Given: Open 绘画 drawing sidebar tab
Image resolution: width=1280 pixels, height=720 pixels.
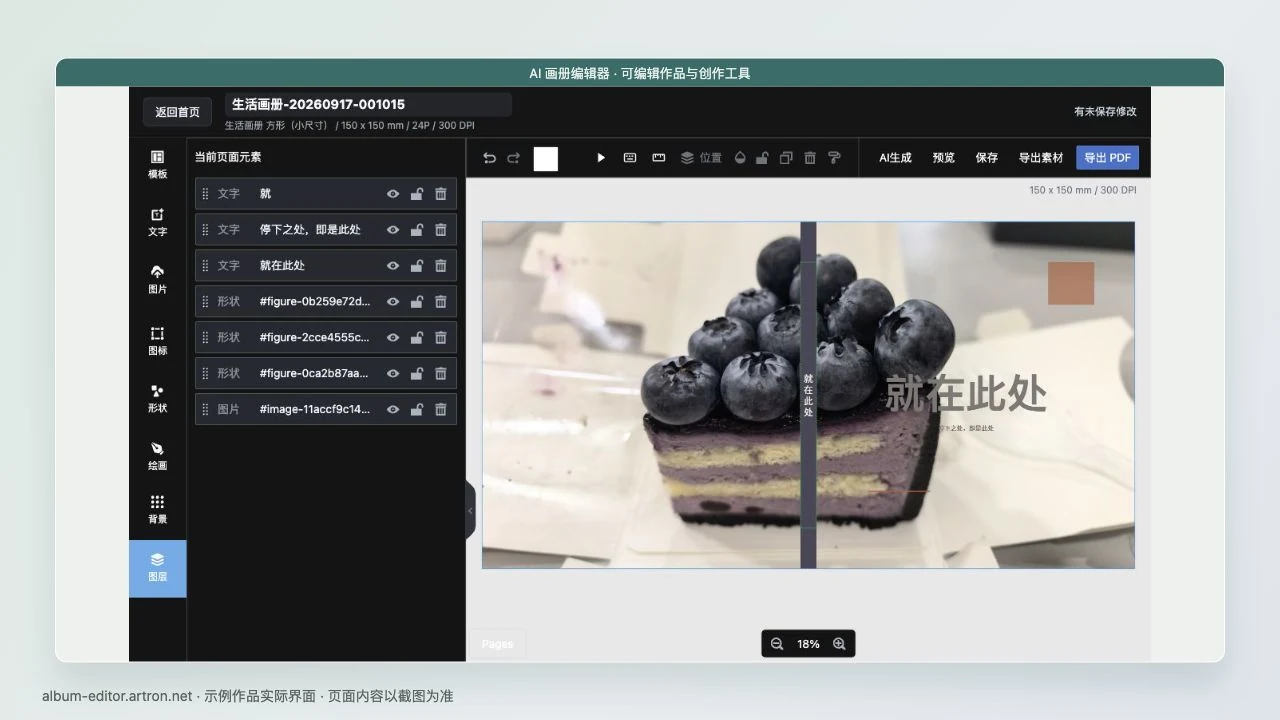Looking at the screenshot, I should (x=157, y=456).
